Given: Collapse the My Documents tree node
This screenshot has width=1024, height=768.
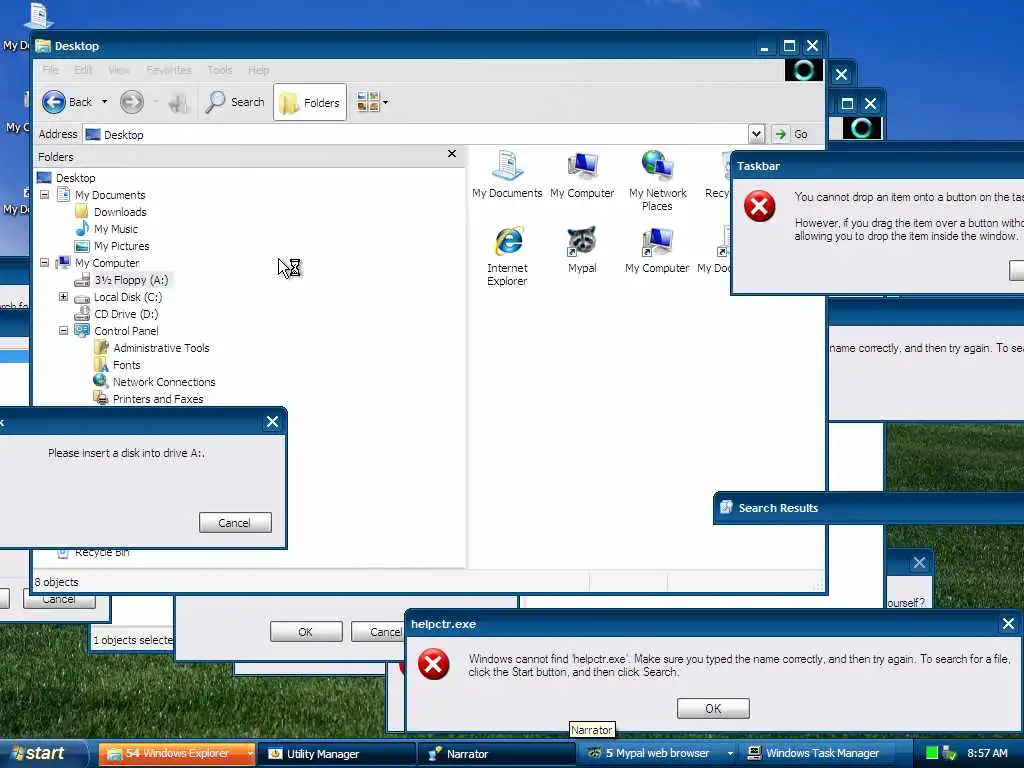Looking at the screenshot, I should tap(44, 195).
